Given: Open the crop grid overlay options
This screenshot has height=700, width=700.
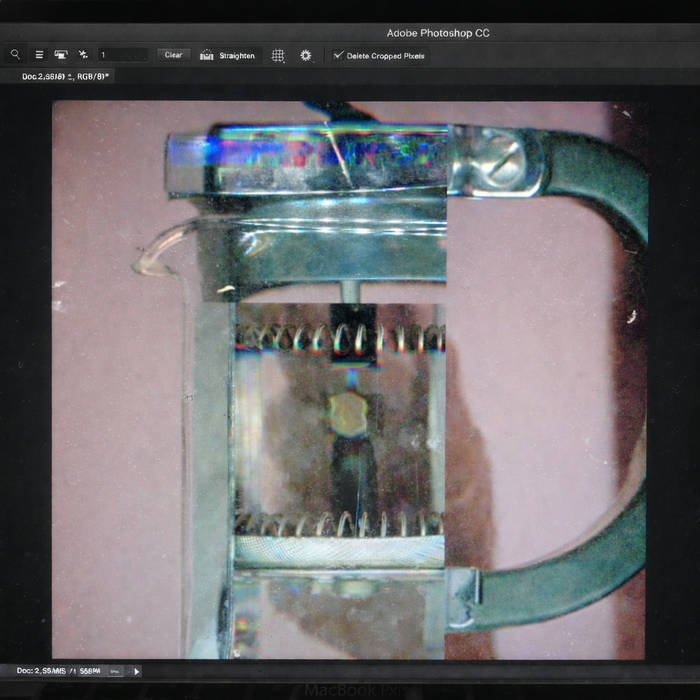Looking at the screenshot, I should tap(278, 55).
